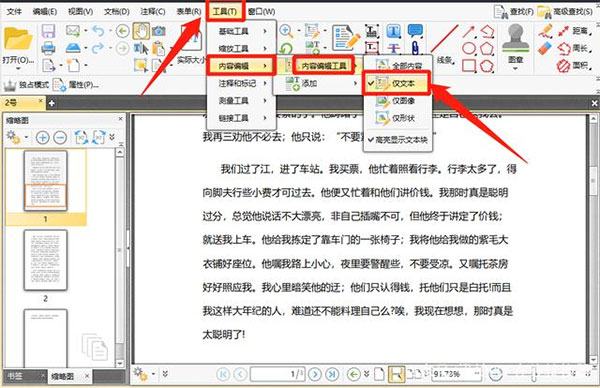Screen dimensions: 600x388
Task: Send the document by email icon
Action: (x=73, y=31)
